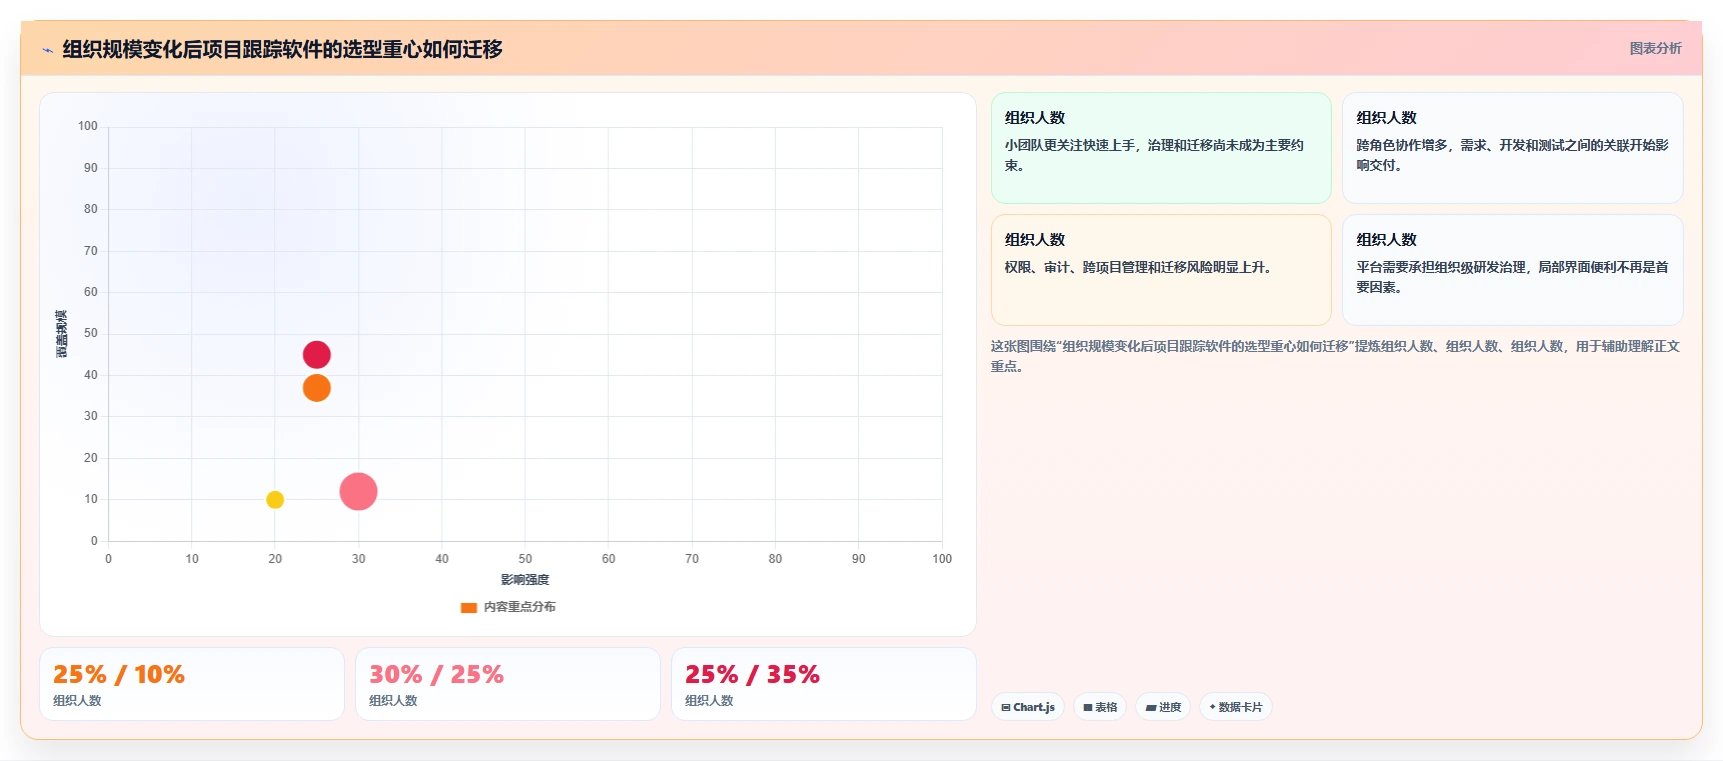Click the 覆盖规模 y-axis title

click(62, 334)
